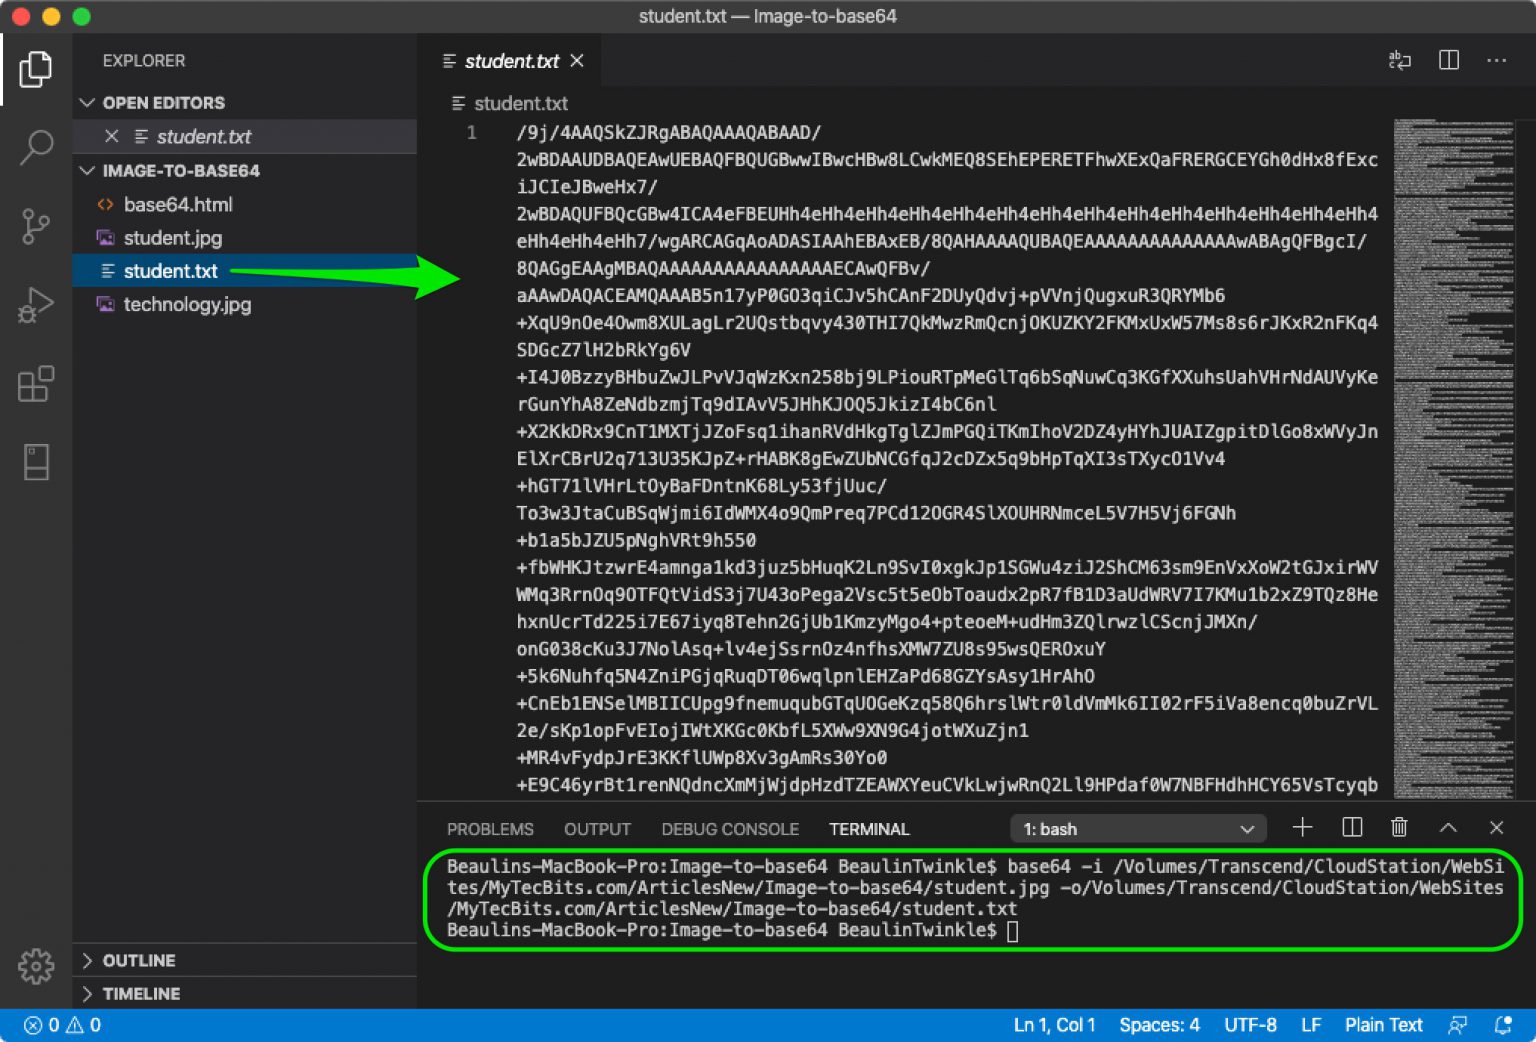Click Ln 1, Col 1 in status bar
The image size is (1536, 1042).
coord(1054,1025)
